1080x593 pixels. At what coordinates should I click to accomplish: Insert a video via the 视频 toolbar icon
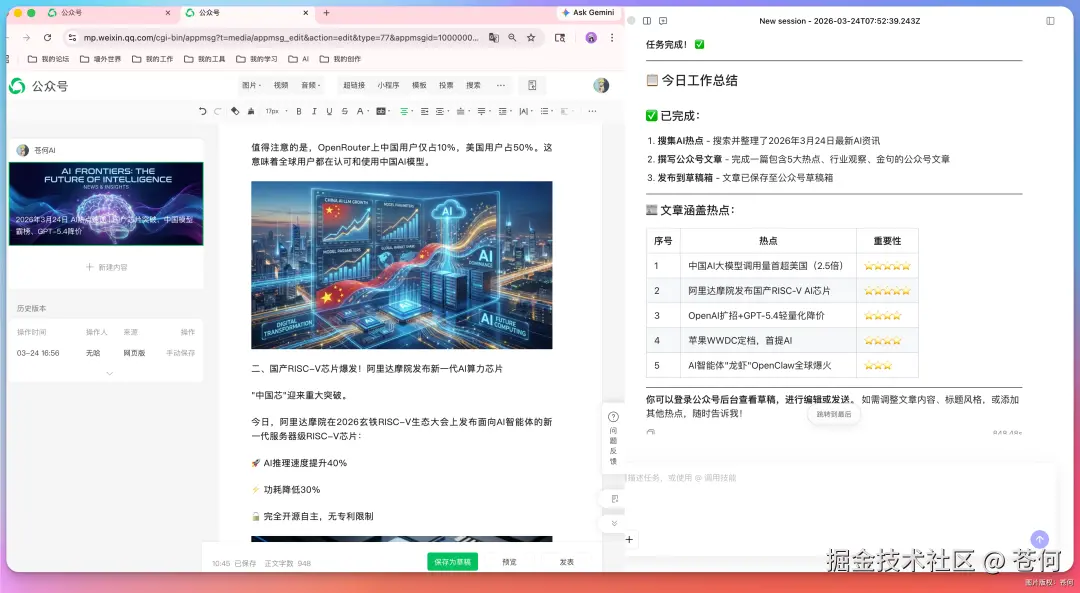(x=279, y=86)
